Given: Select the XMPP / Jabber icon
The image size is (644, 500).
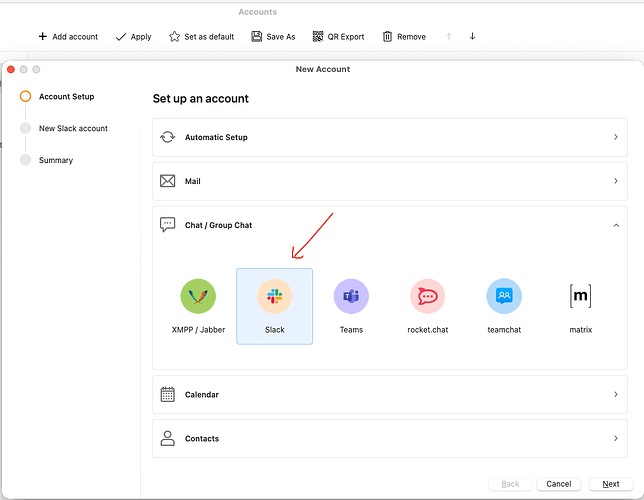Looking at the screenshot, I should click(198, 296).
